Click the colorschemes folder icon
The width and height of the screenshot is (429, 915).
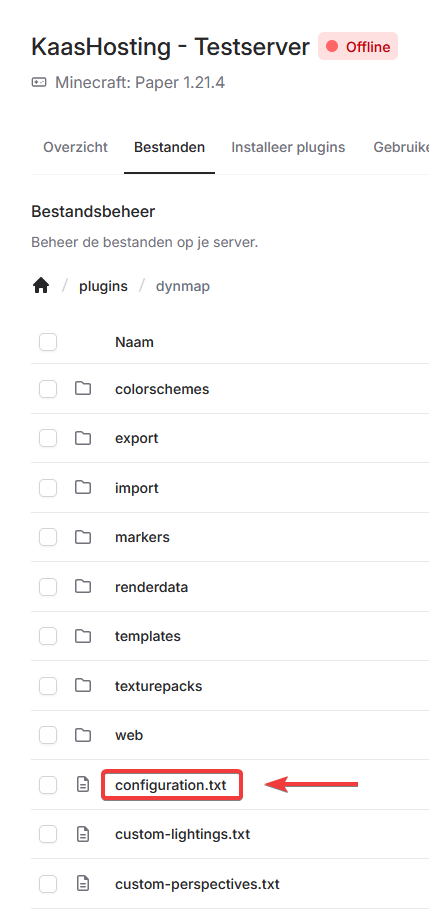coord(83,388)
